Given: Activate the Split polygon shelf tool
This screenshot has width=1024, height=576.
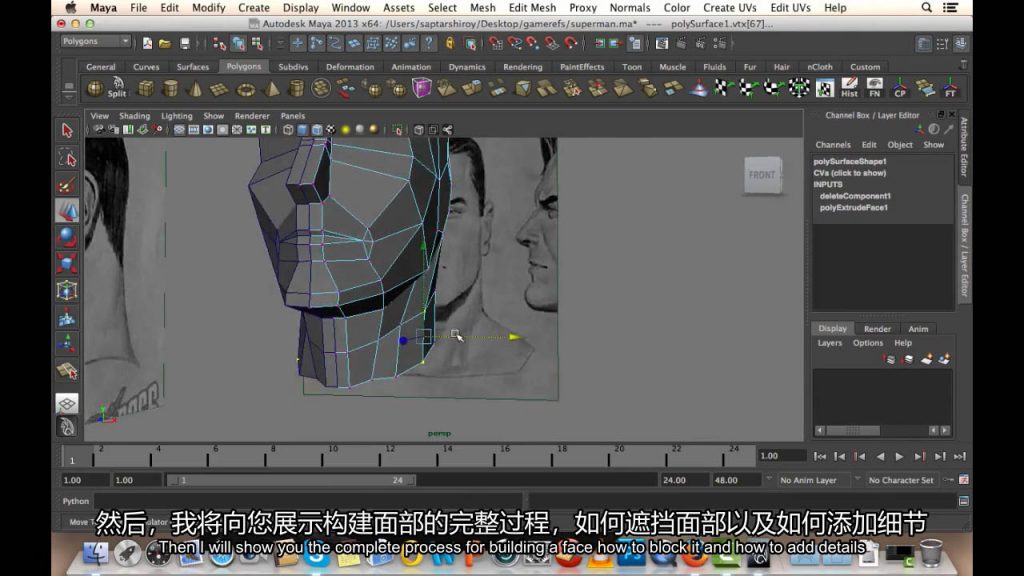Looking at the screenshot, I should pyautogui.click(x=118, y=88).
